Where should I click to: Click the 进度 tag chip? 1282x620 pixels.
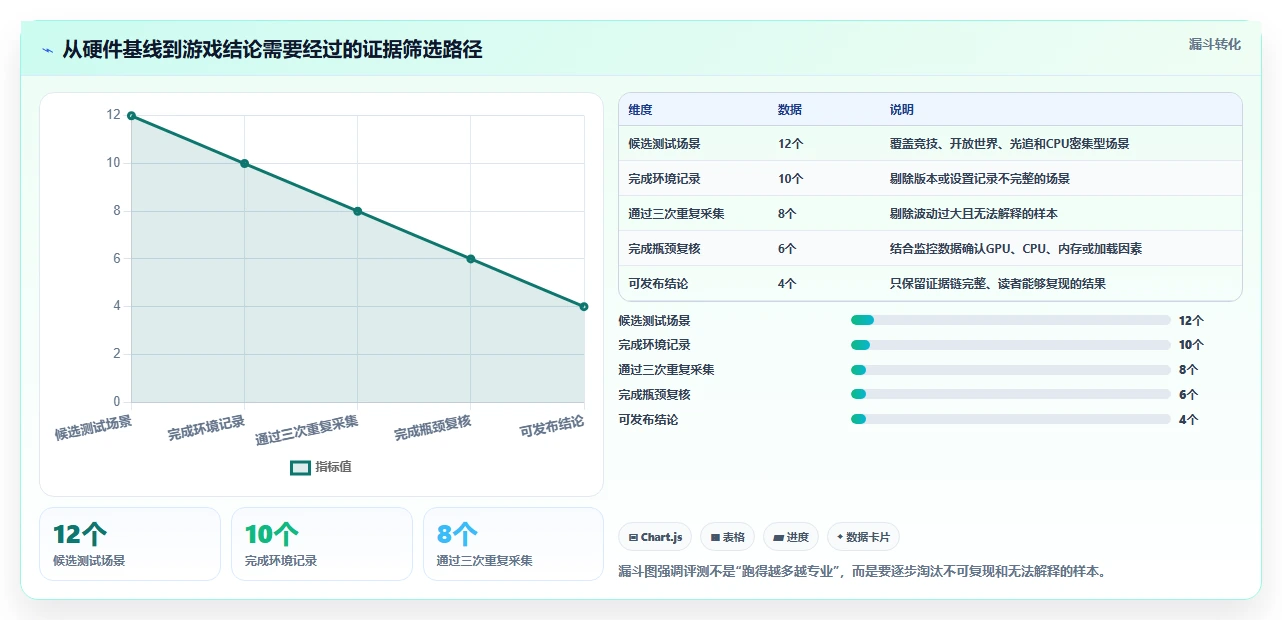point(791,537)
